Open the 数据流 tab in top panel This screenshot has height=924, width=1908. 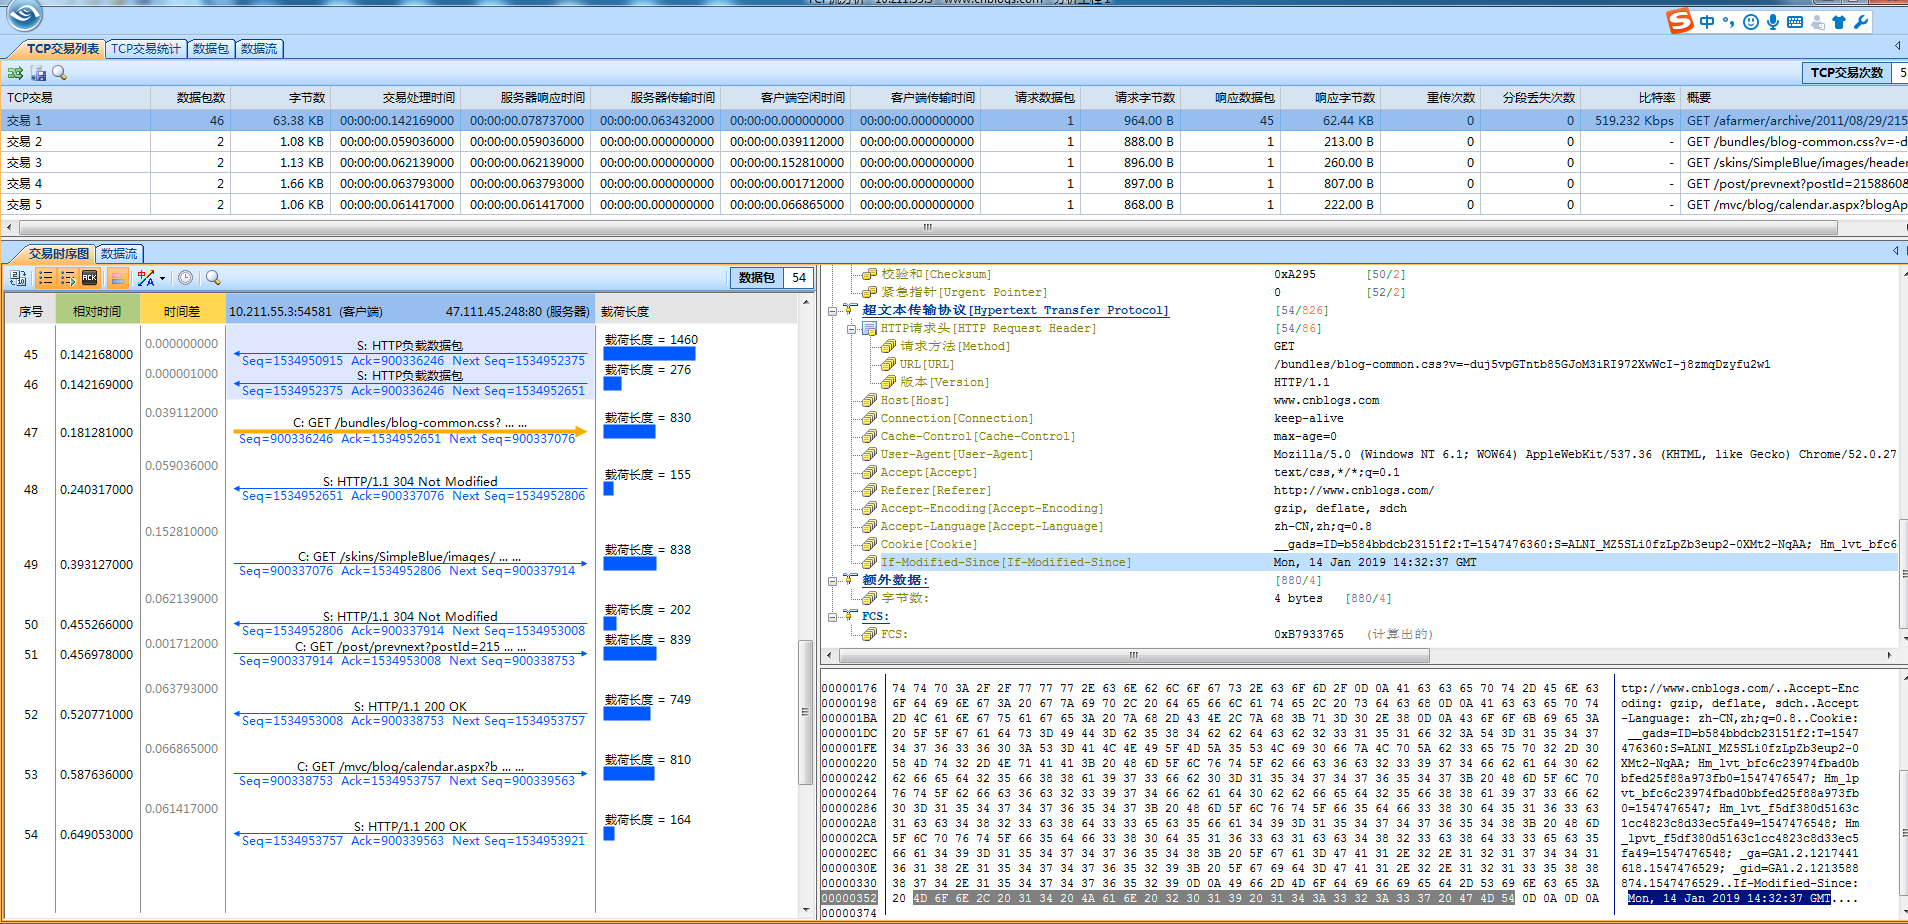(259, 48)
